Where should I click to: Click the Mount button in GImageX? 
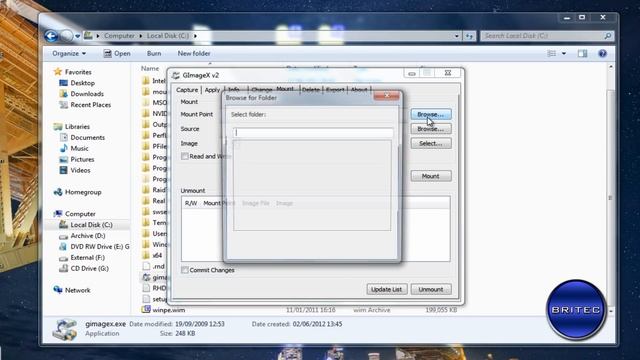(431, 176)
